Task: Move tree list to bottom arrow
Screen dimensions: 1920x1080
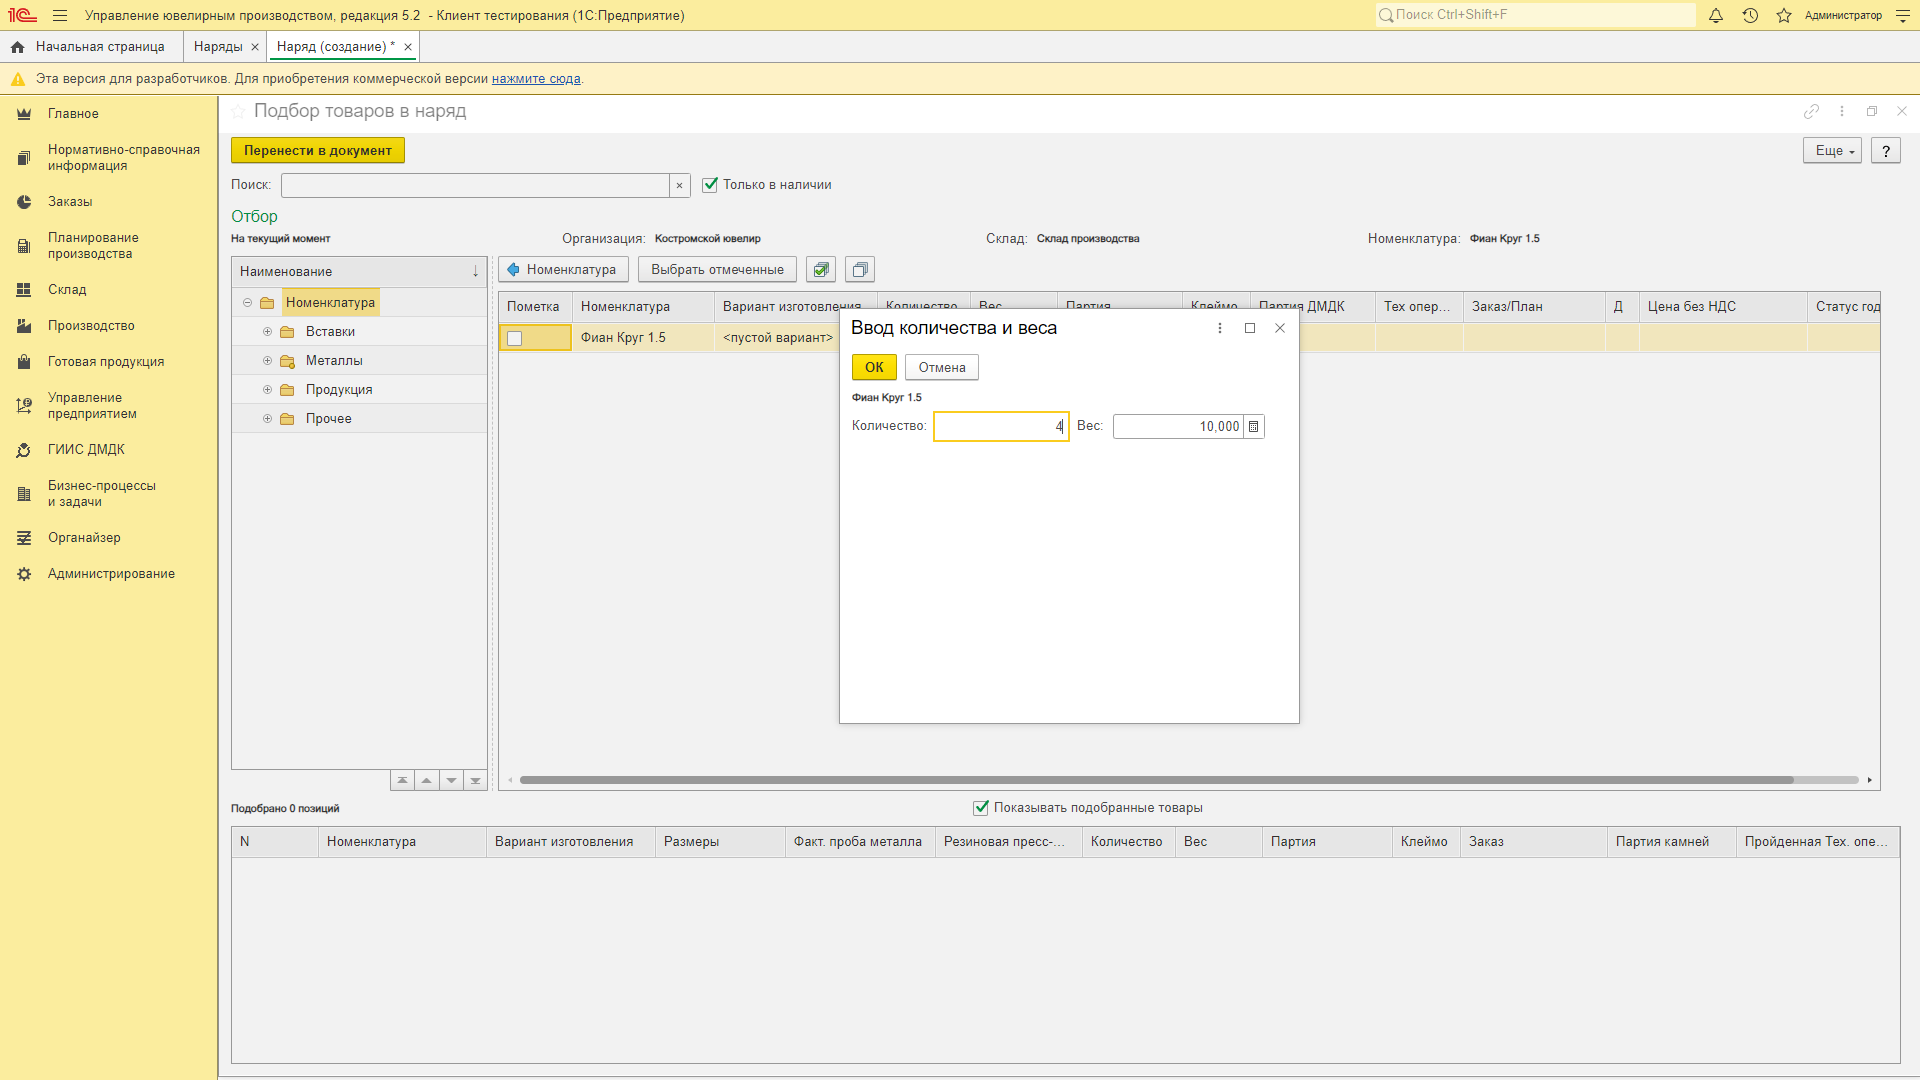Action: tap(476, 780)
